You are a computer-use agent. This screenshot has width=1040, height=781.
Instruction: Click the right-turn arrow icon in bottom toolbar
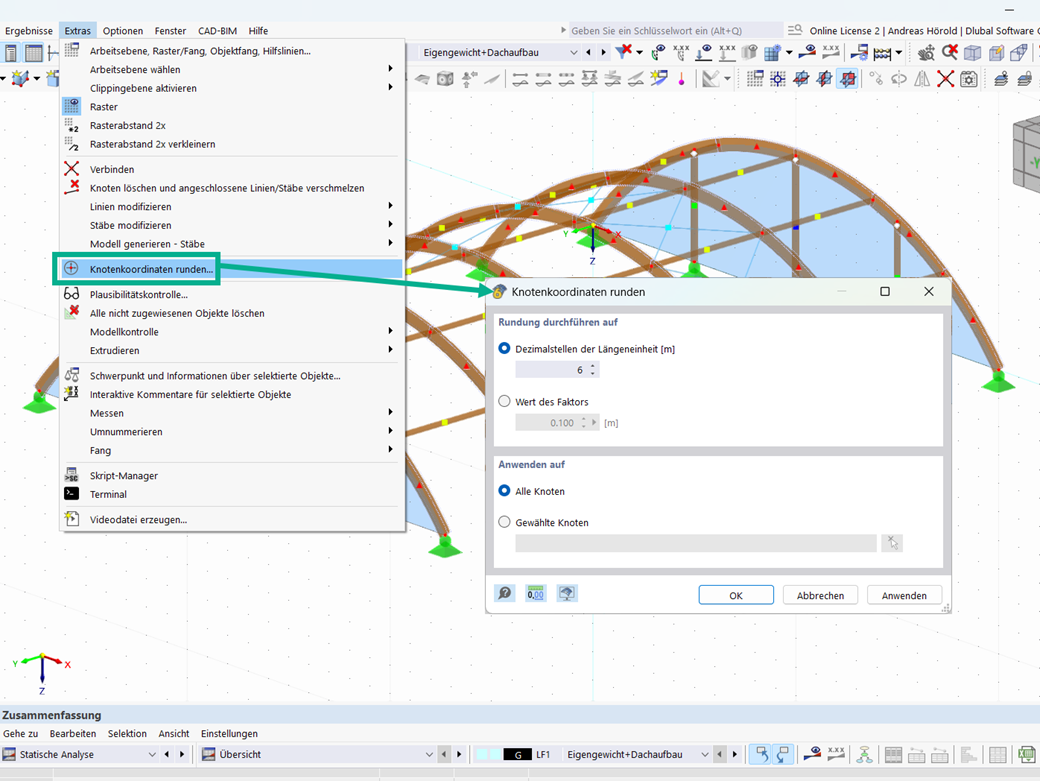(x=783, y=754)
